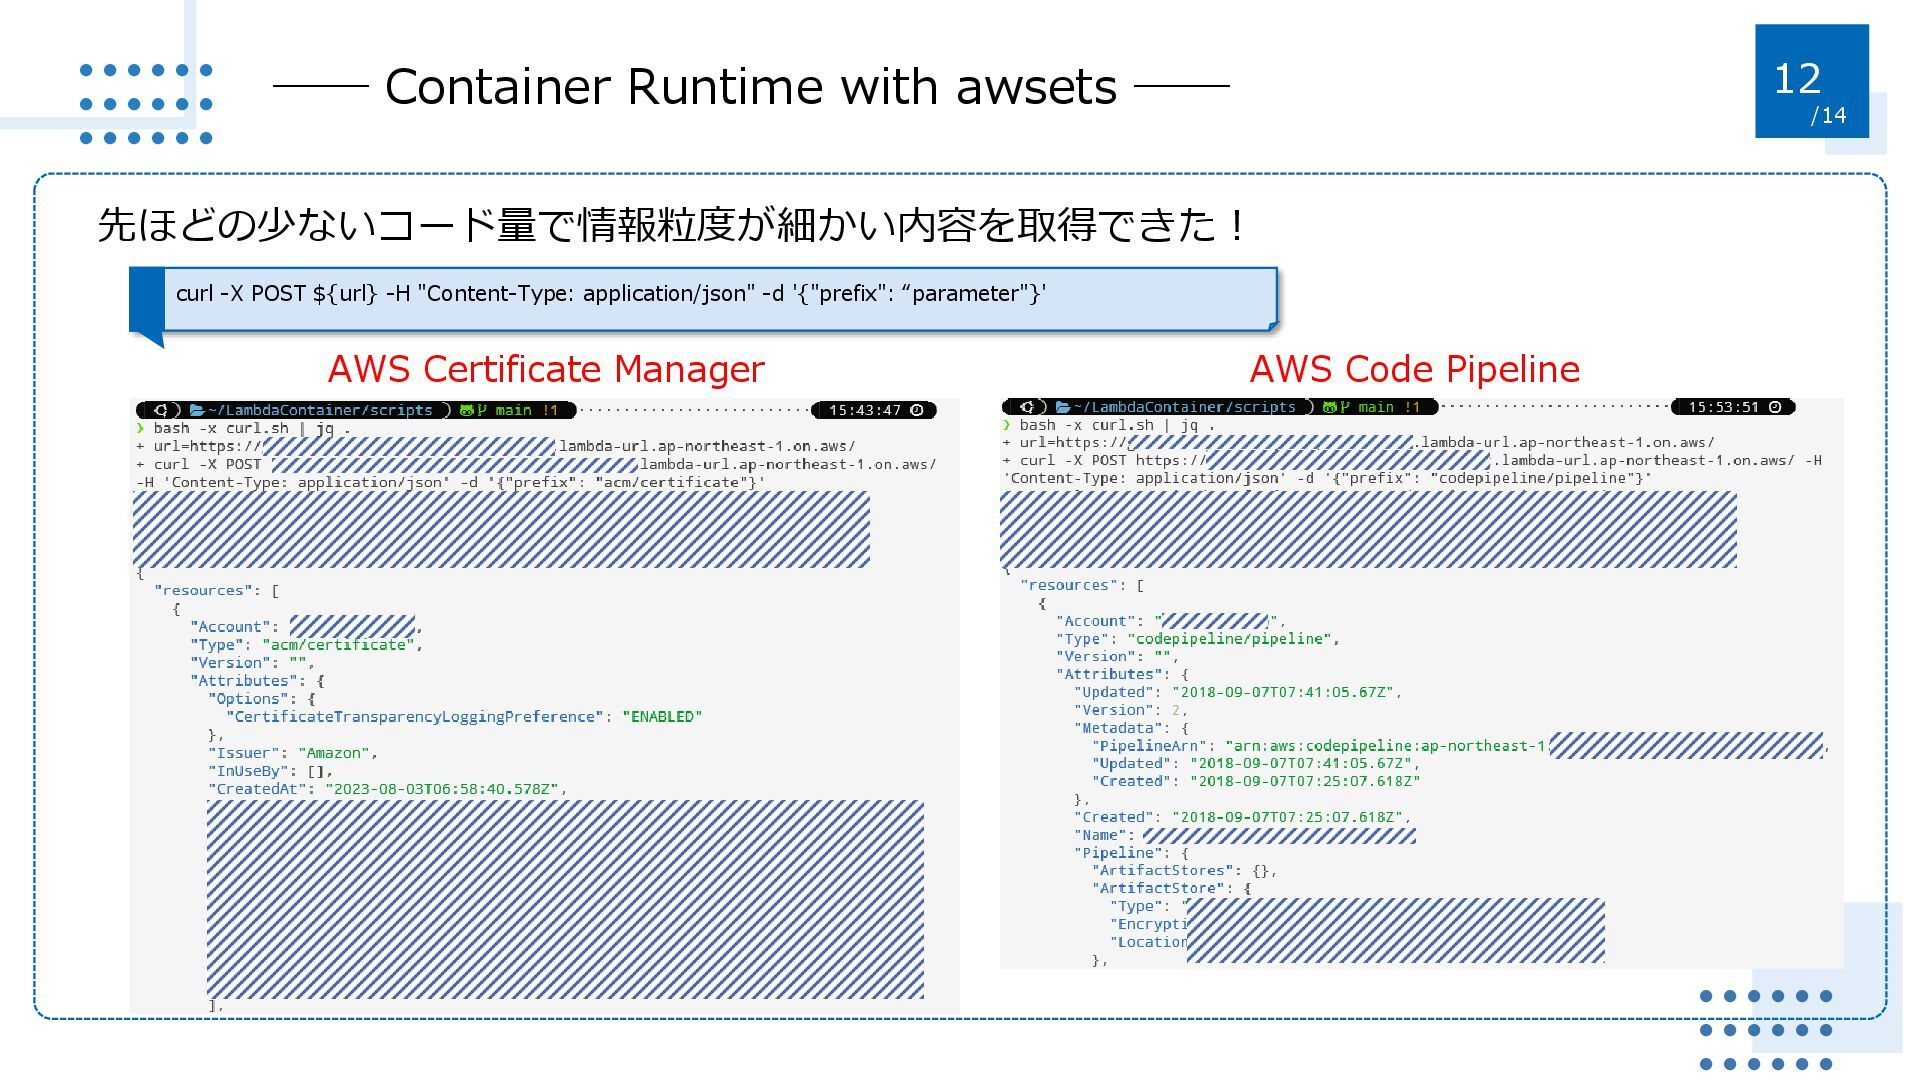The width and height of the screenshot is (1920, 1080).
Task: Click the '"InUseBy": []' line
Action: pyautogui.click(x=270, y=771)
